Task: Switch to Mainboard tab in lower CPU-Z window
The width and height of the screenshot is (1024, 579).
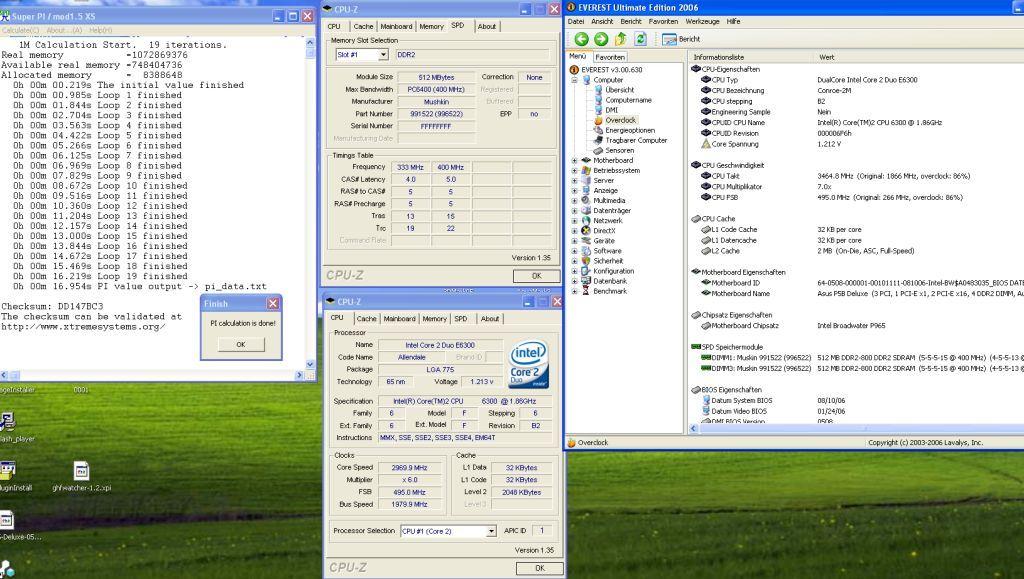Action: [x=400, y=319]
